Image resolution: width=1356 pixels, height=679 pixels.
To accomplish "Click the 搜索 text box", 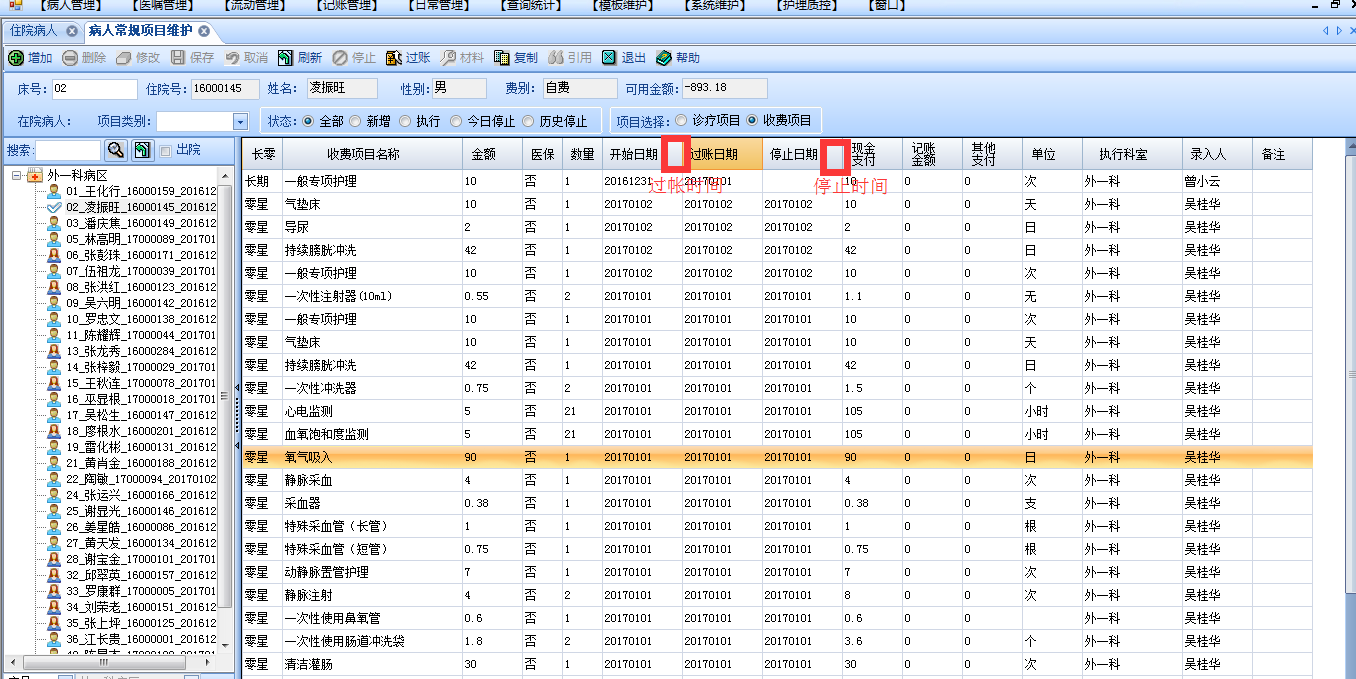I will click(68, 150).
